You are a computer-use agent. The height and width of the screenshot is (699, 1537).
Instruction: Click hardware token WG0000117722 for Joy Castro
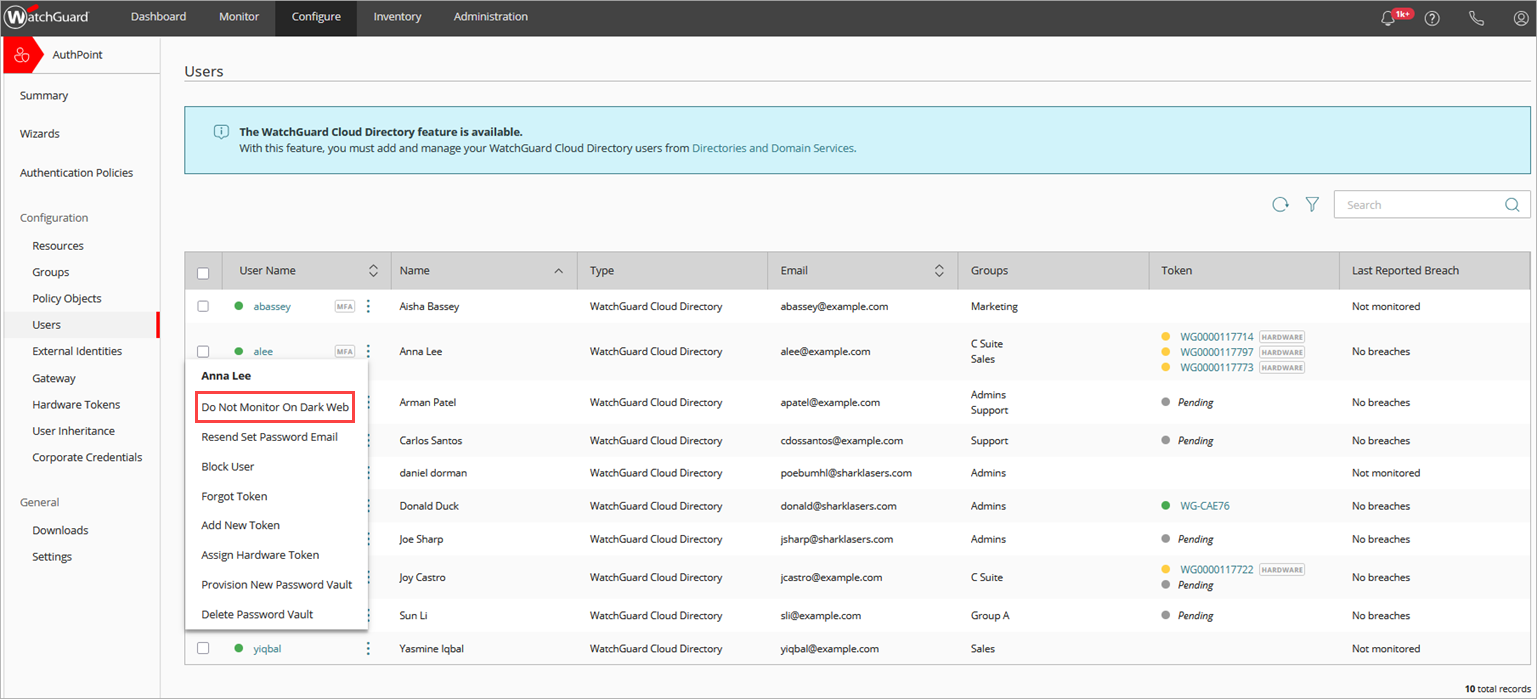(x=1218, y=569)
